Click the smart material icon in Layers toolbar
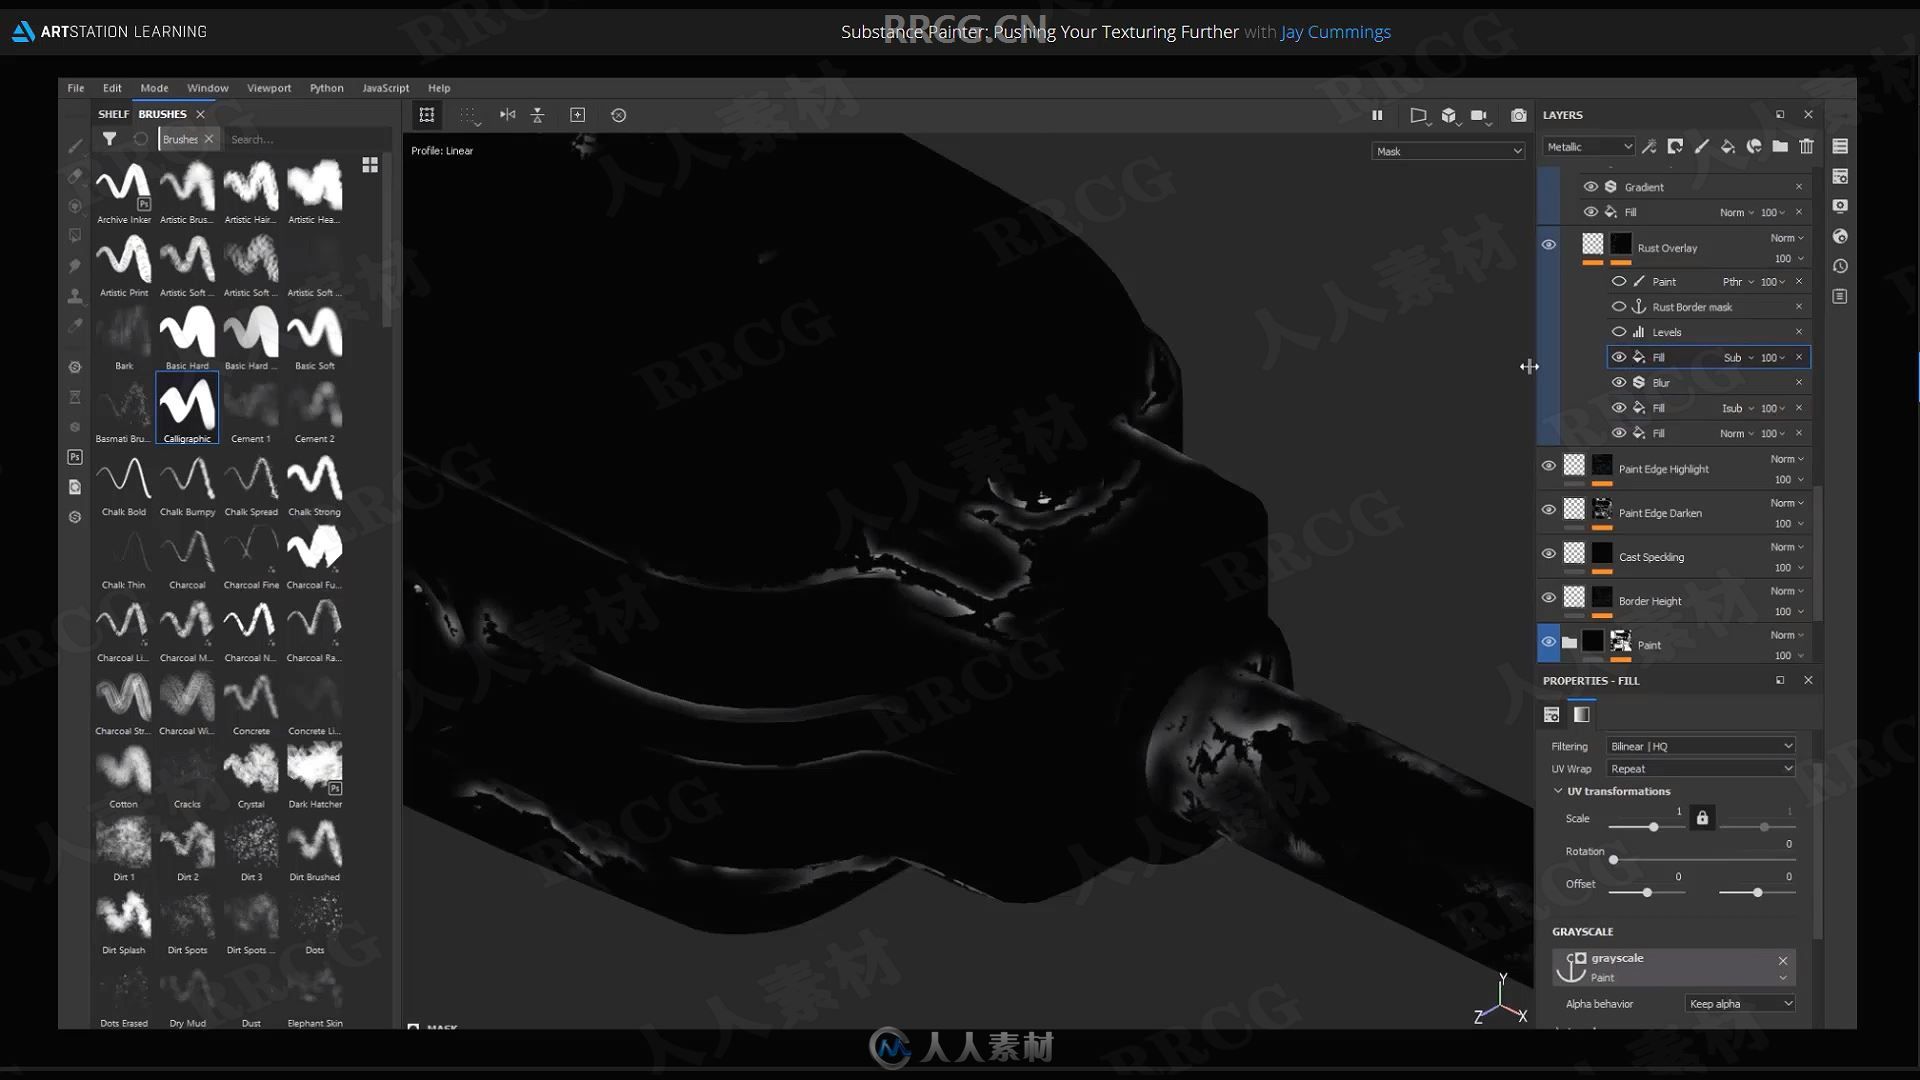1920x1080 pixels. click(1754, 147)
